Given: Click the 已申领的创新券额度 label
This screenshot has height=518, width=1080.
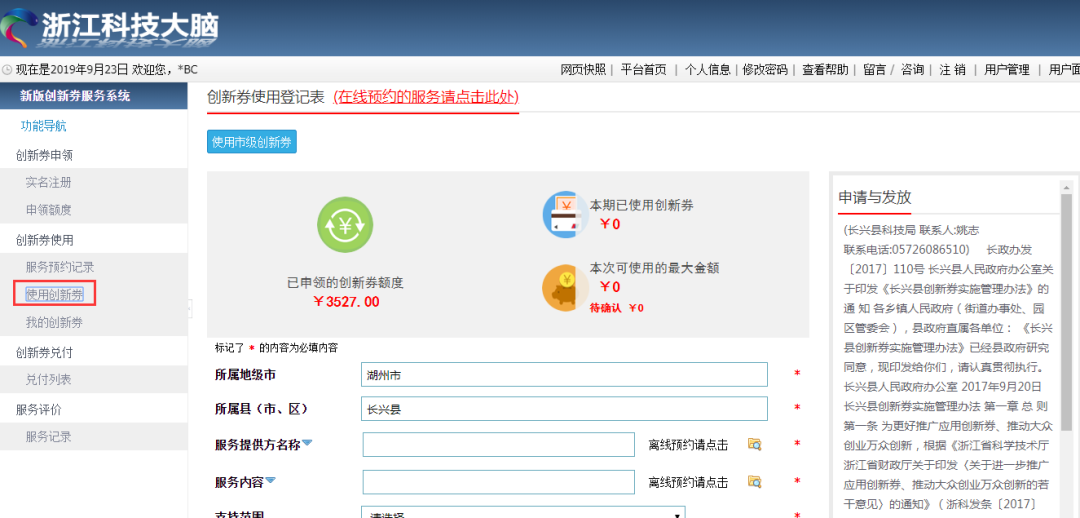Looking at the screenshot, I should pyautogui.click(x=345, y=283).
